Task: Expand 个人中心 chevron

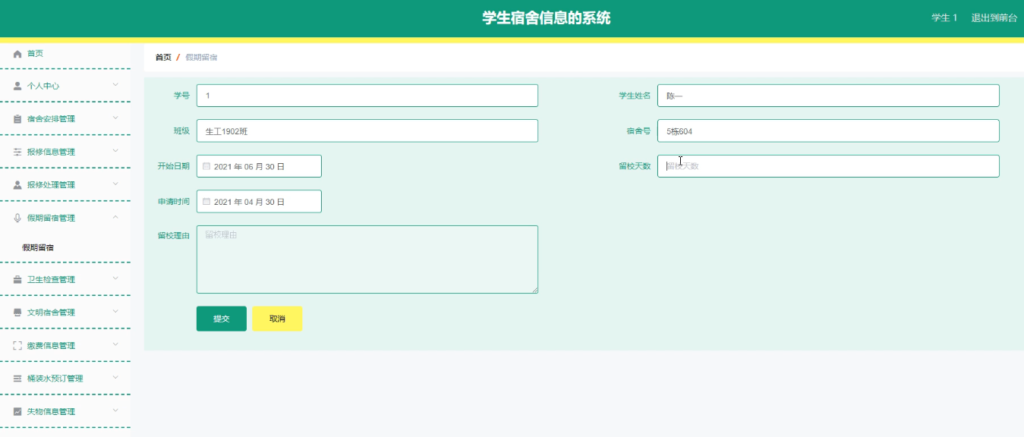Action: (x=116, y=85)
